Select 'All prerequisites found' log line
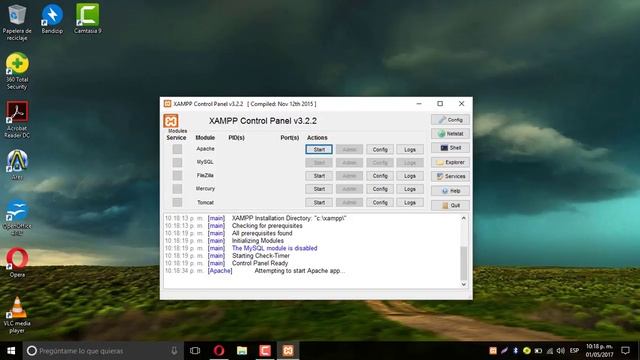 coord(262,233)
